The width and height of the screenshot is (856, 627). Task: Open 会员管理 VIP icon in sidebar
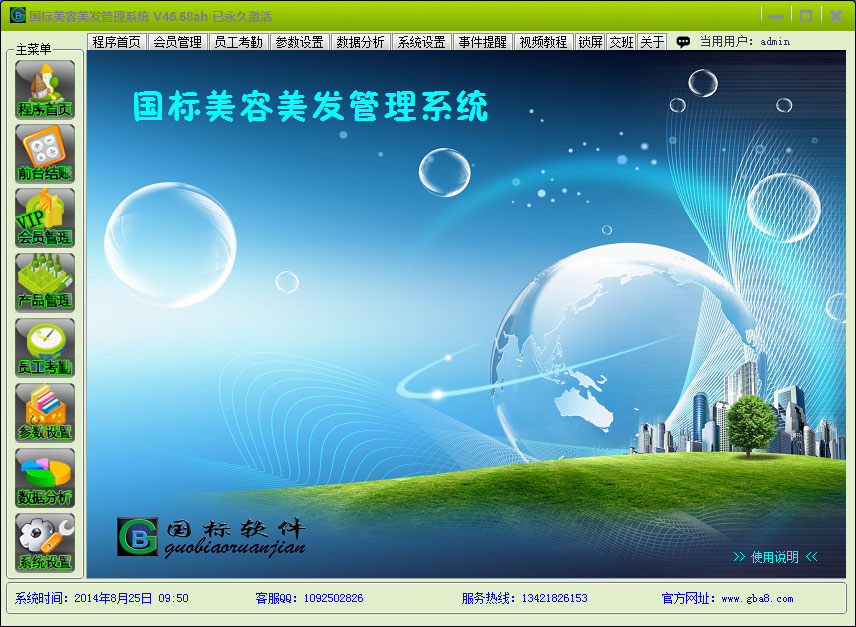pyautogui.click(x=45, y=218)
